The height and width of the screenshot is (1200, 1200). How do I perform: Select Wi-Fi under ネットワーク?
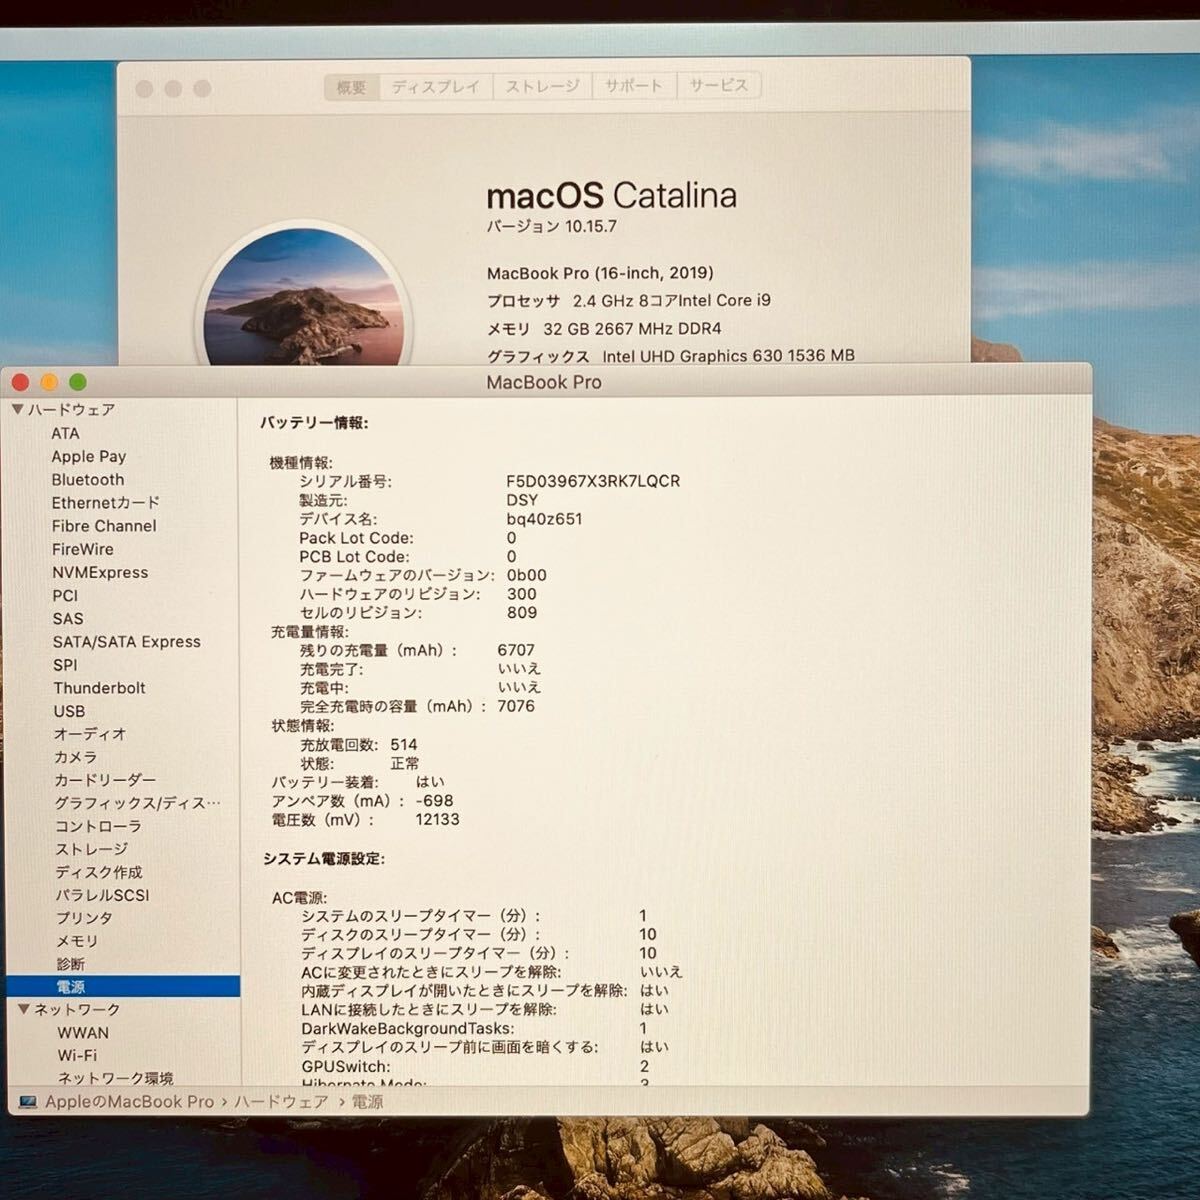click(77, 1055)
